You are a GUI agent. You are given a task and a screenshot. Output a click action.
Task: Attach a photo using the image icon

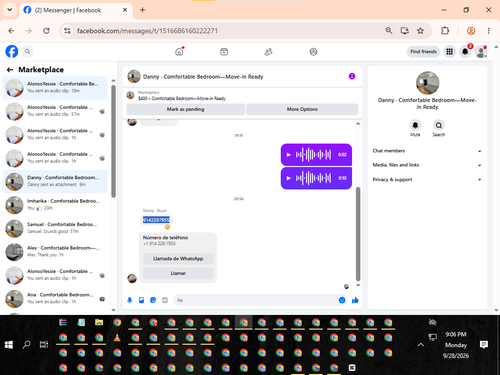coord(141,300)
